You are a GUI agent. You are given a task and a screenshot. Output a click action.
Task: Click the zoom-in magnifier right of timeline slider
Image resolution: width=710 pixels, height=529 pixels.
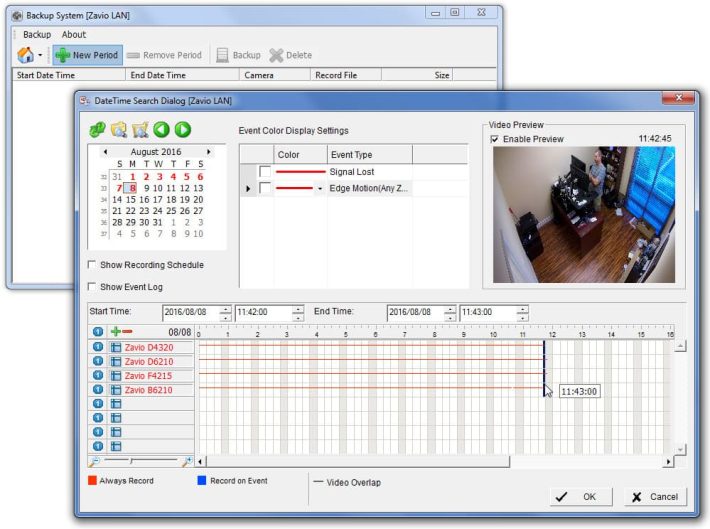(186, 461)
